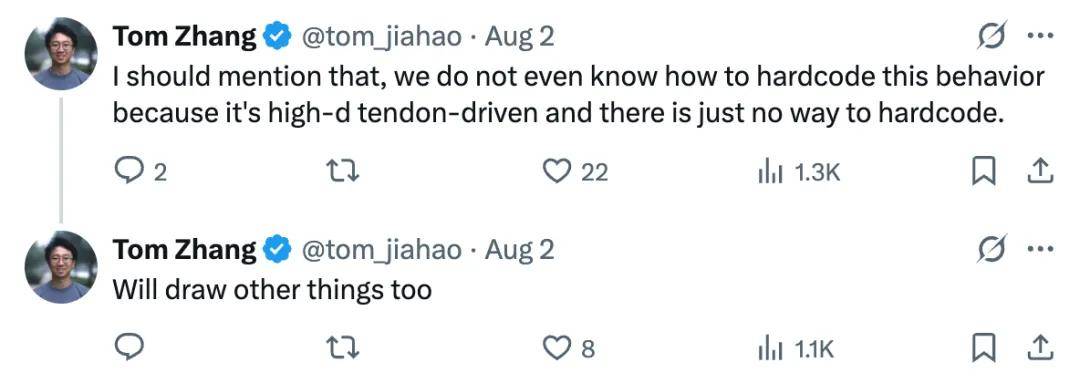
Task: Open first tweet's Aug 2 timestamp
Action: [519, 37]
